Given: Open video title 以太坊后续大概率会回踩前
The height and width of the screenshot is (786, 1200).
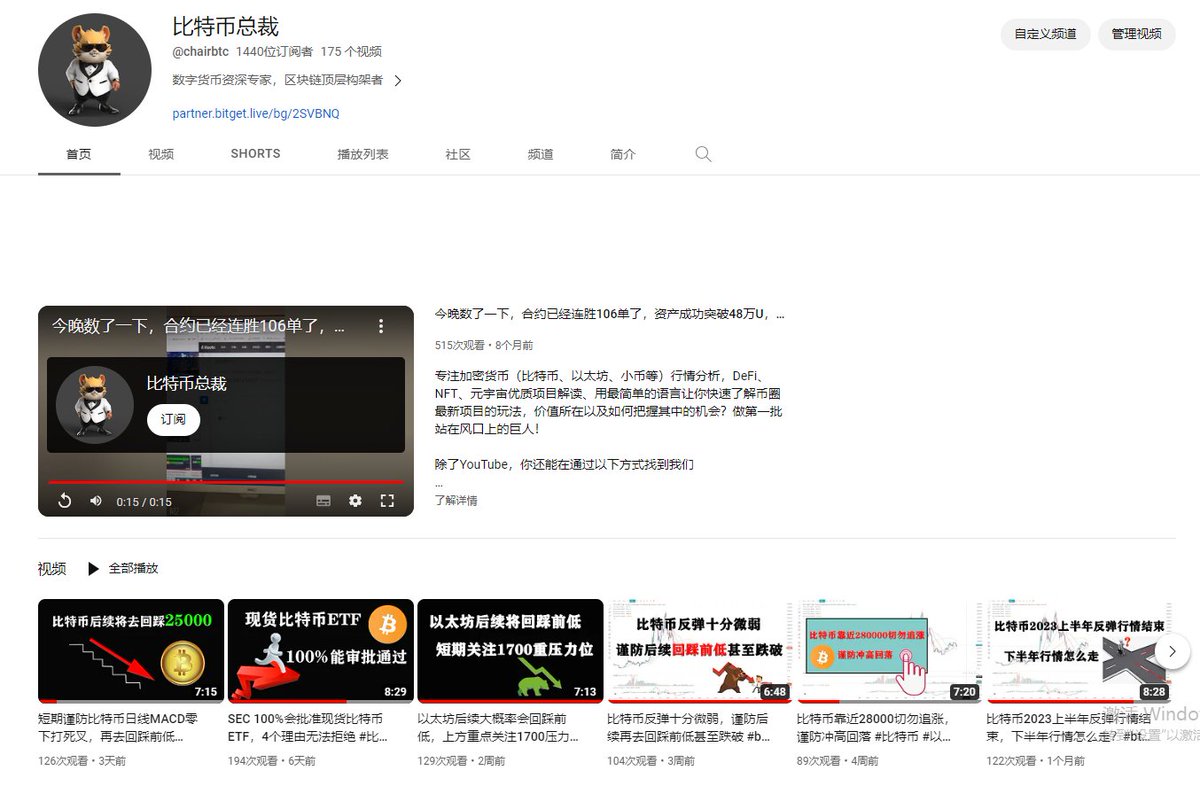Looking at the screenshot, I should [497, 727].
